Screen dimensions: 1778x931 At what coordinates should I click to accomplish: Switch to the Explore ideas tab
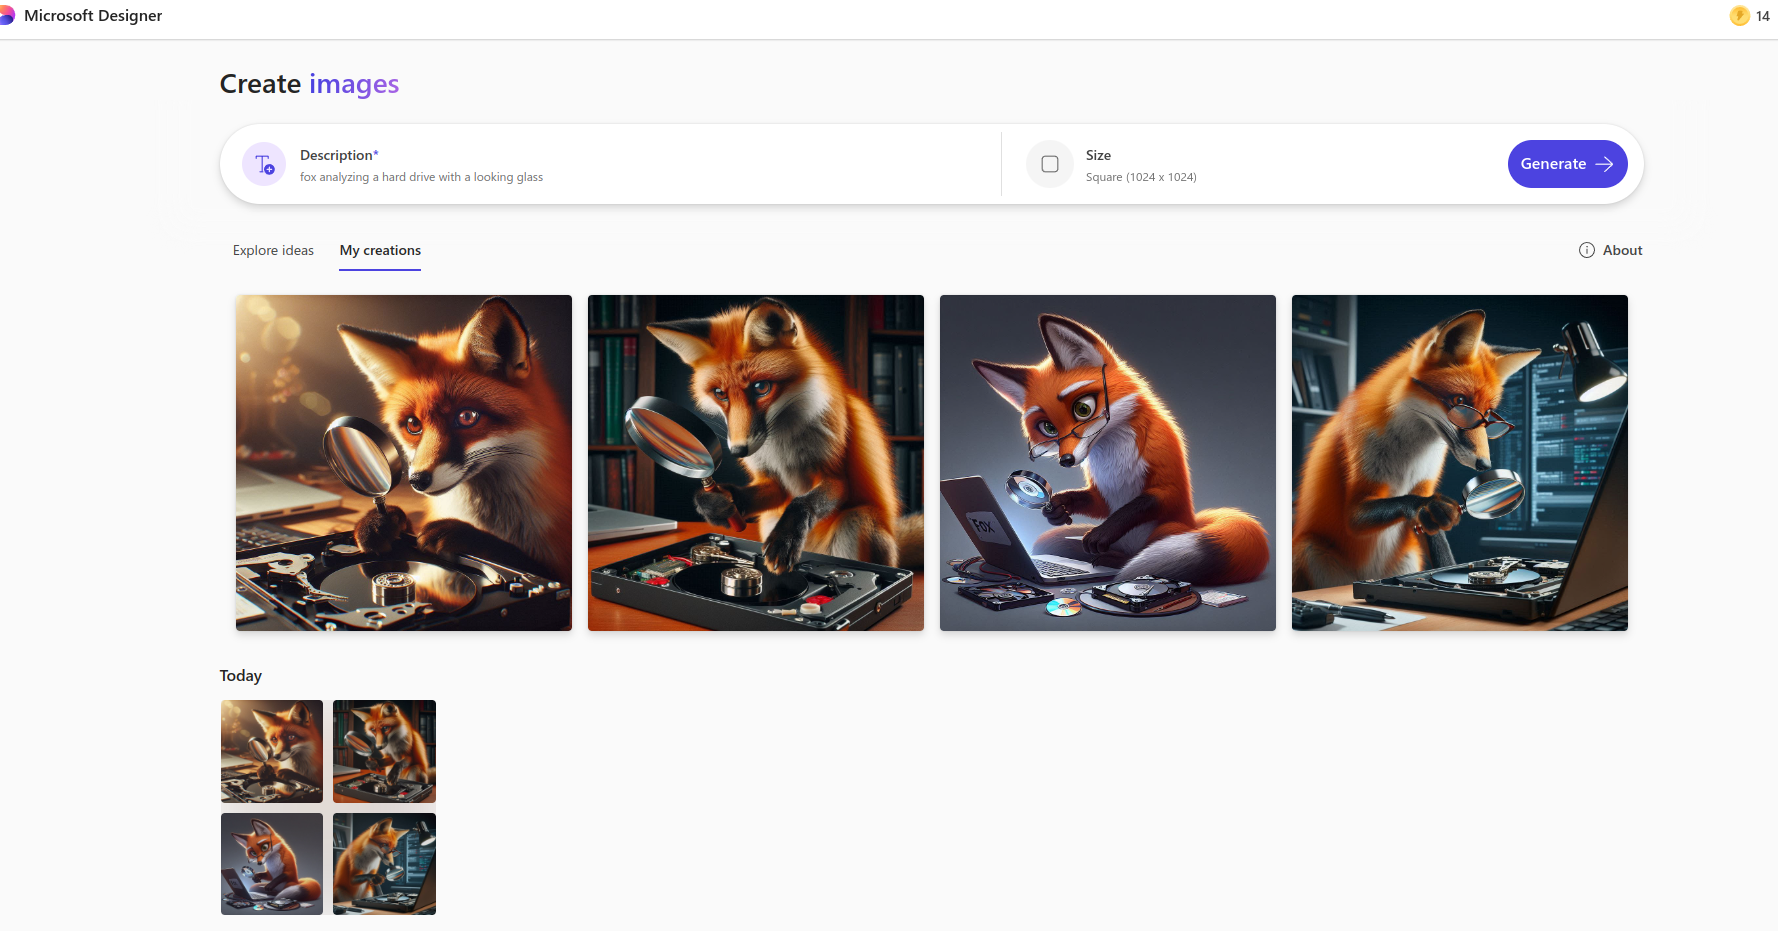click(x=273, y=250)
